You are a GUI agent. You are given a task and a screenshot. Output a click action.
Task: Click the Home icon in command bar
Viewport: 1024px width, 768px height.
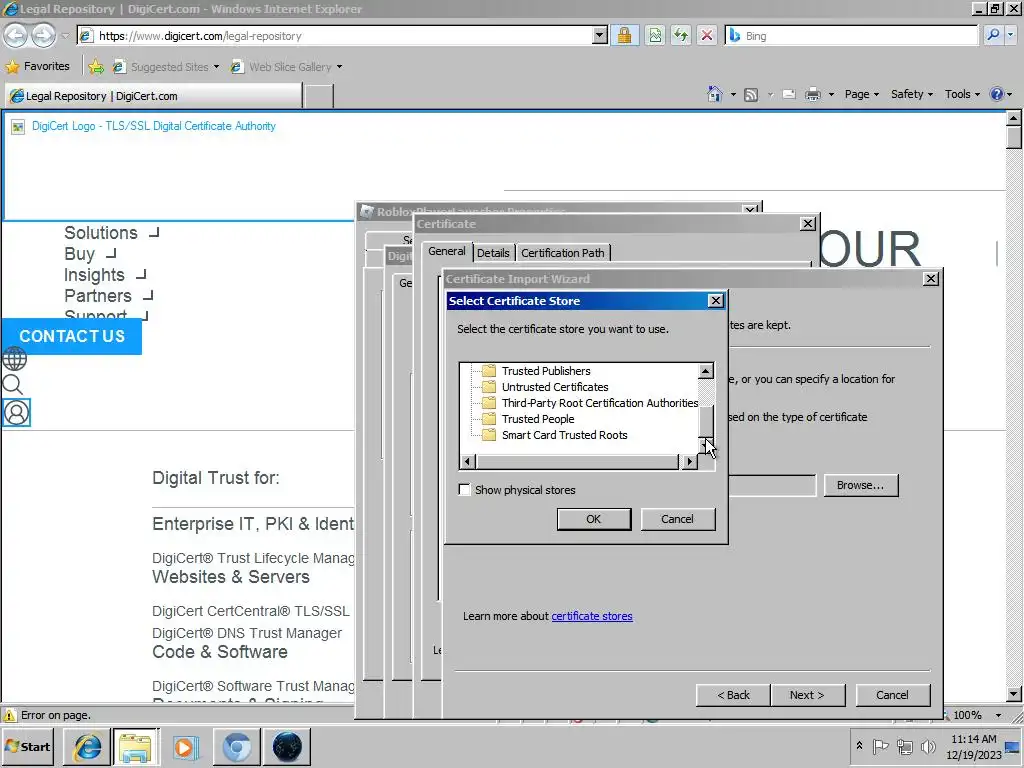tap(715, 94)
